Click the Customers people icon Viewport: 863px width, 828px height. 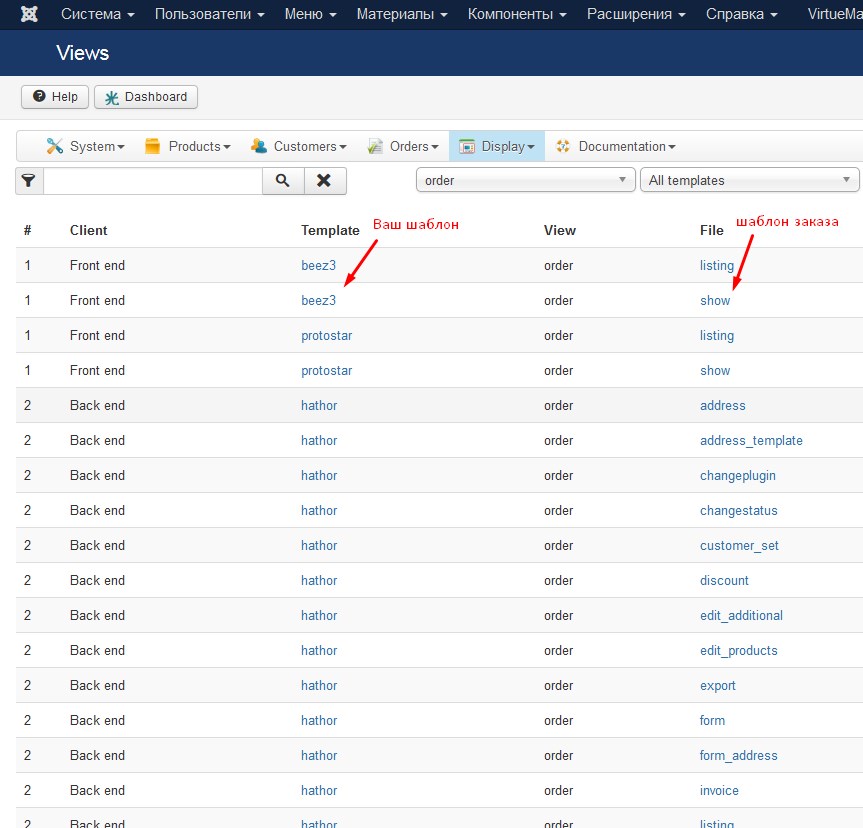click(x=259, y=146)
